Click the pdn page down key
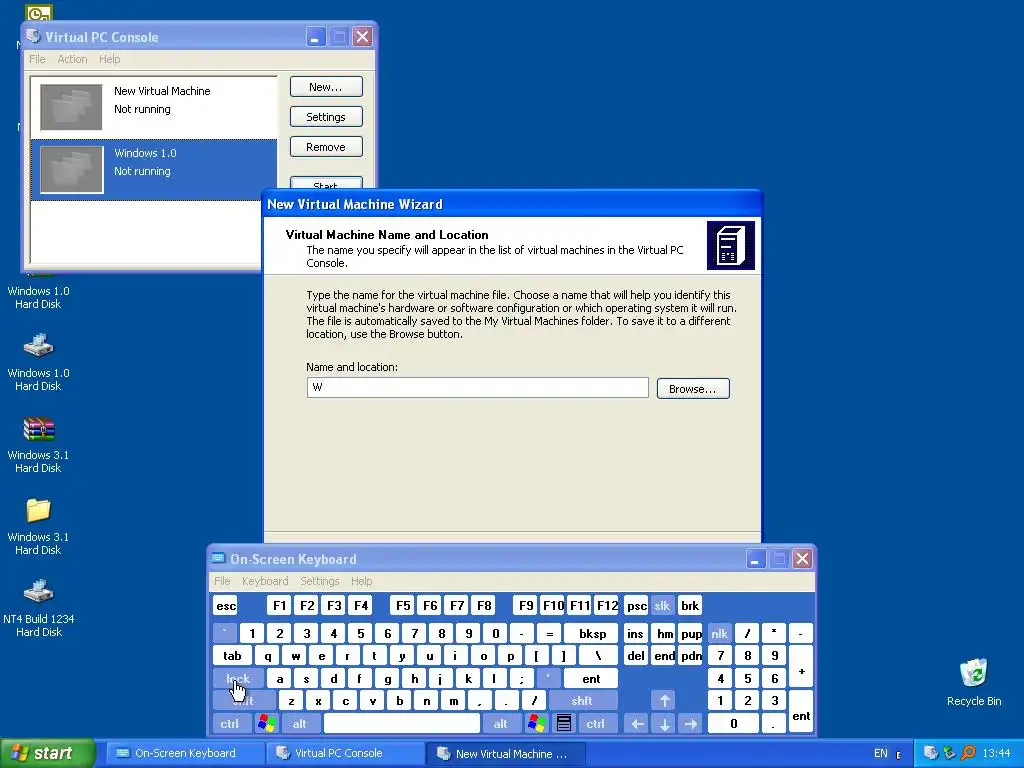The height and width of the screenshot is (768, 1024). coord(691,656)
